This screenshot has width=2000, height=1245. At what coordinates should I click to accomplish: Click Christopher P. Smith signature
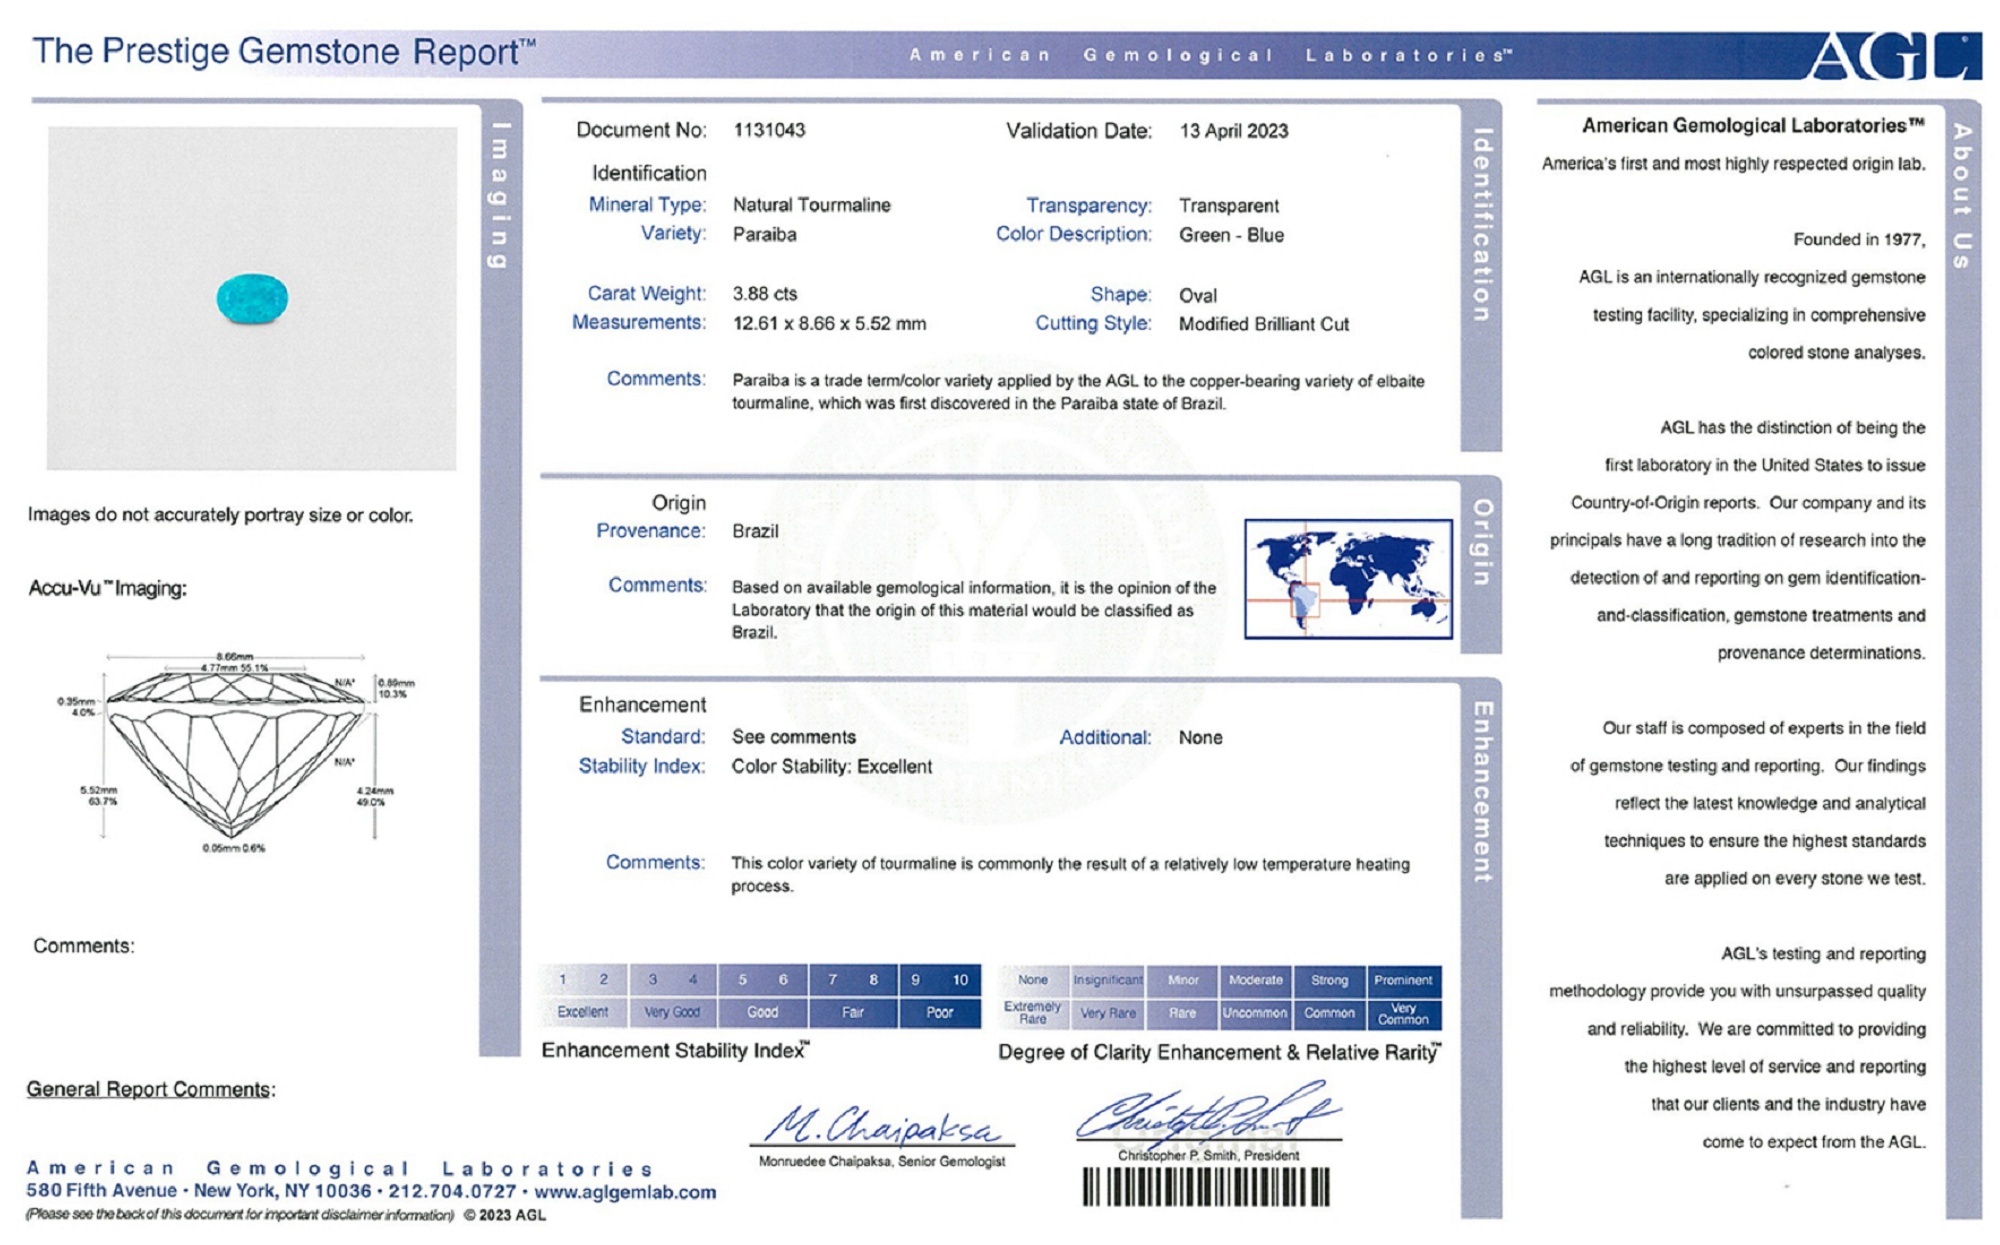click(1206, 1115)
